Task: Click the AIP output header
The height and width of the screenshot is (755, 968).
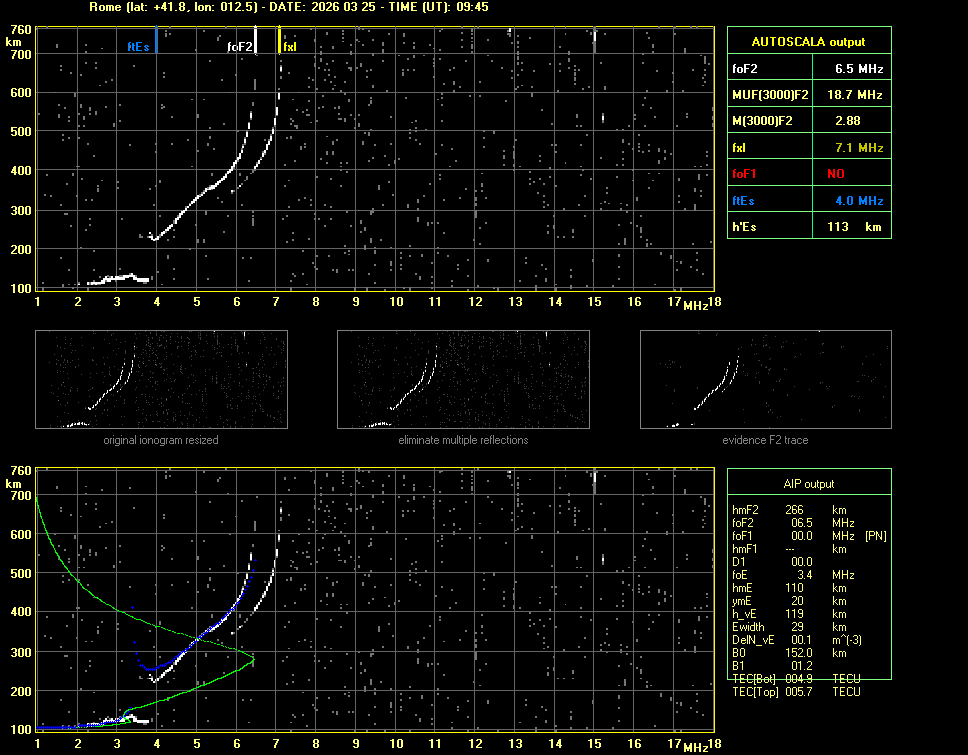Action: [808, 484]
